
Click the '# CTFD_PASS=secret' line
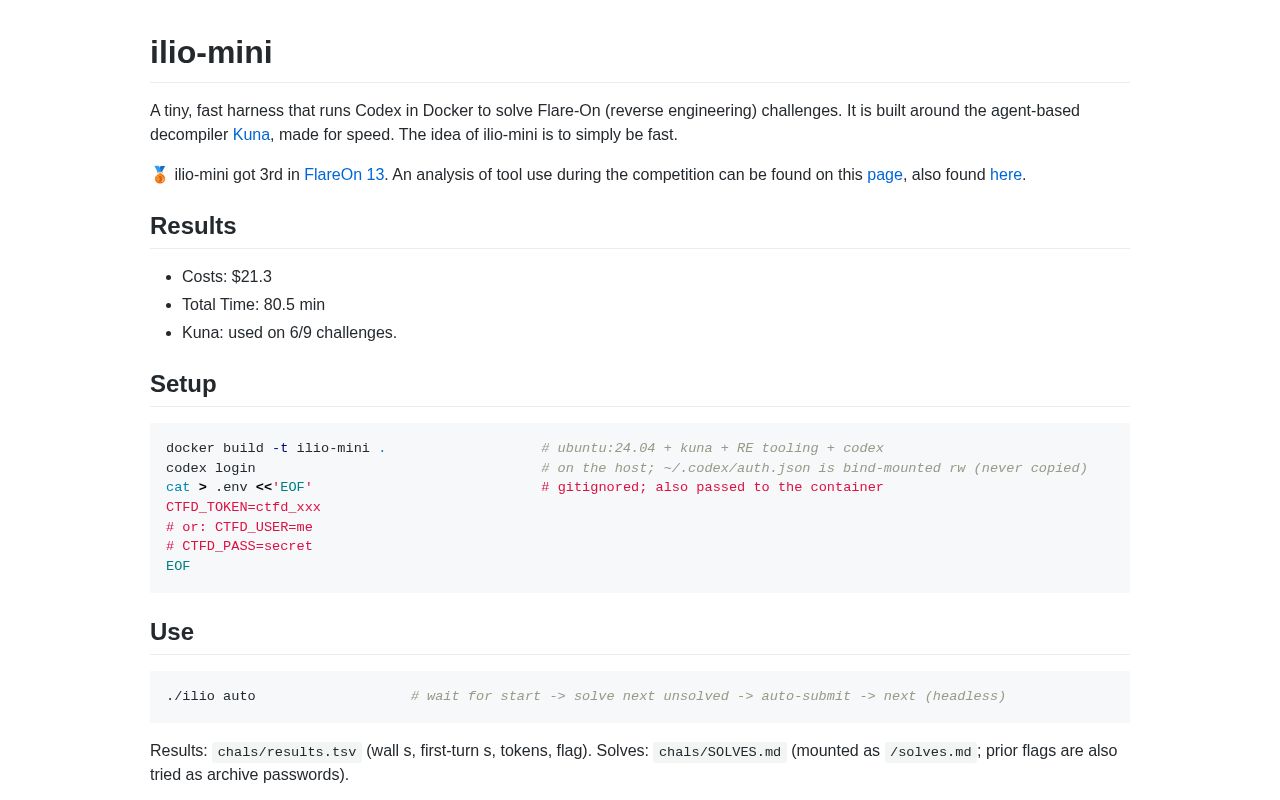[239, 547]
